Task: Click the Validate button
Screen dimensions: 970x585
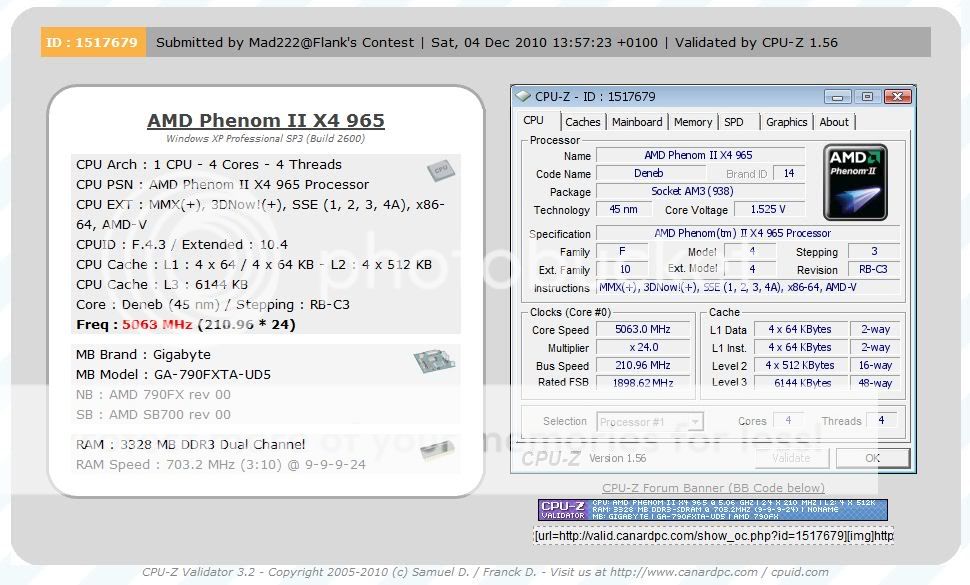Action: tap(792, 458)
